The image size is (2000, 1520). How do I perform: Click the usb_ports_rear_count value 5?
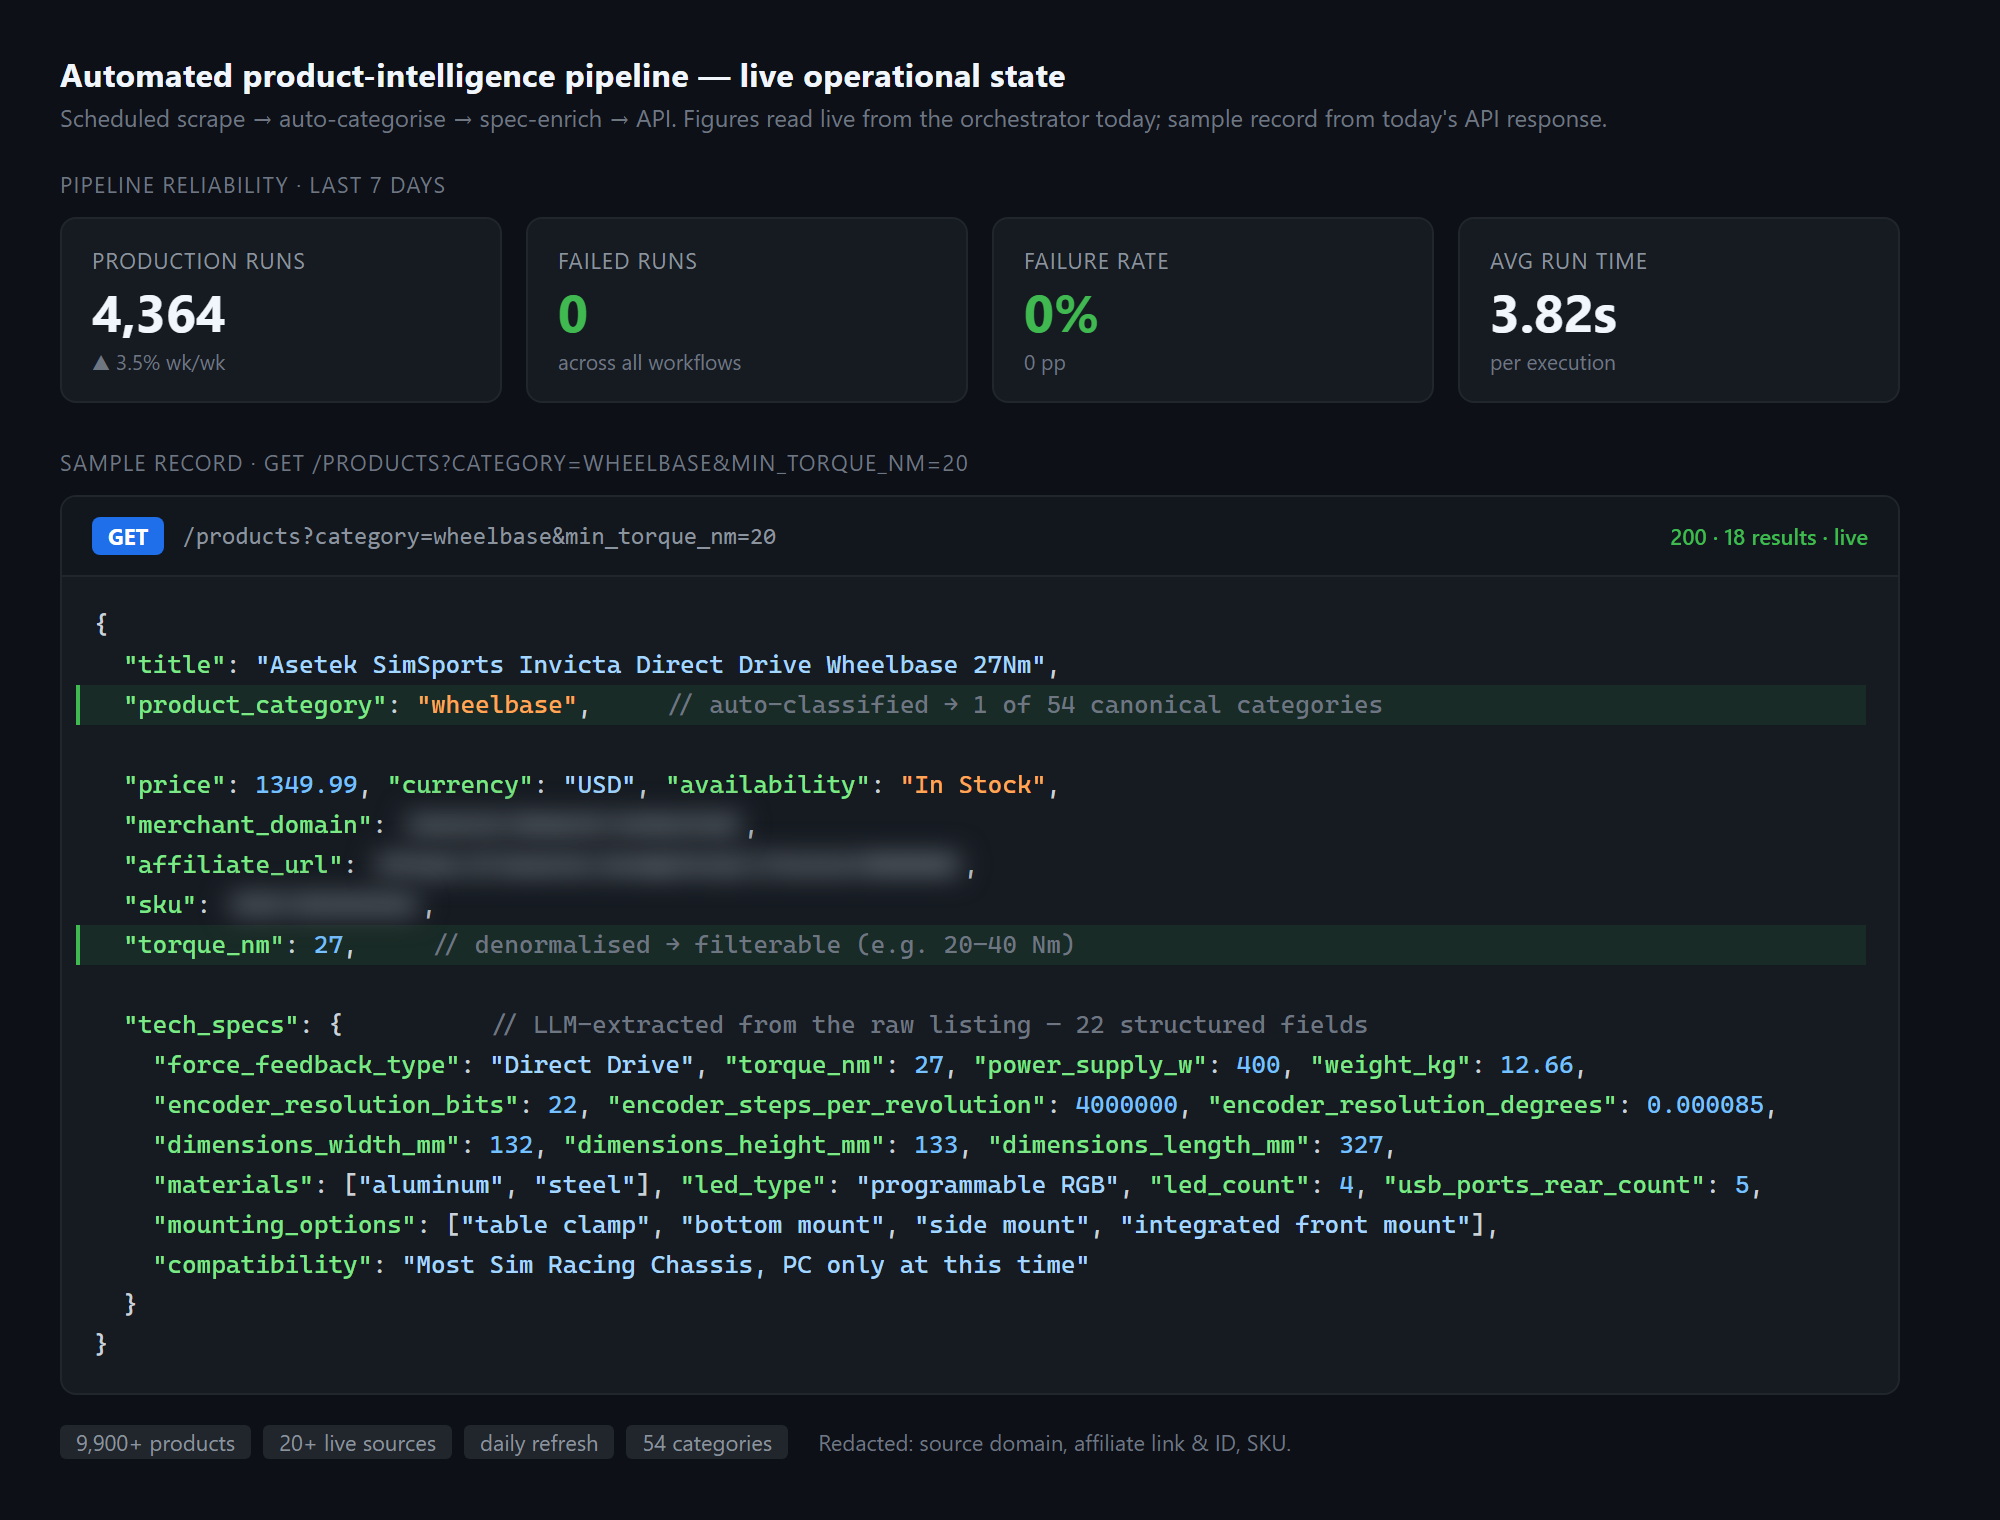click(1742, 1185)
